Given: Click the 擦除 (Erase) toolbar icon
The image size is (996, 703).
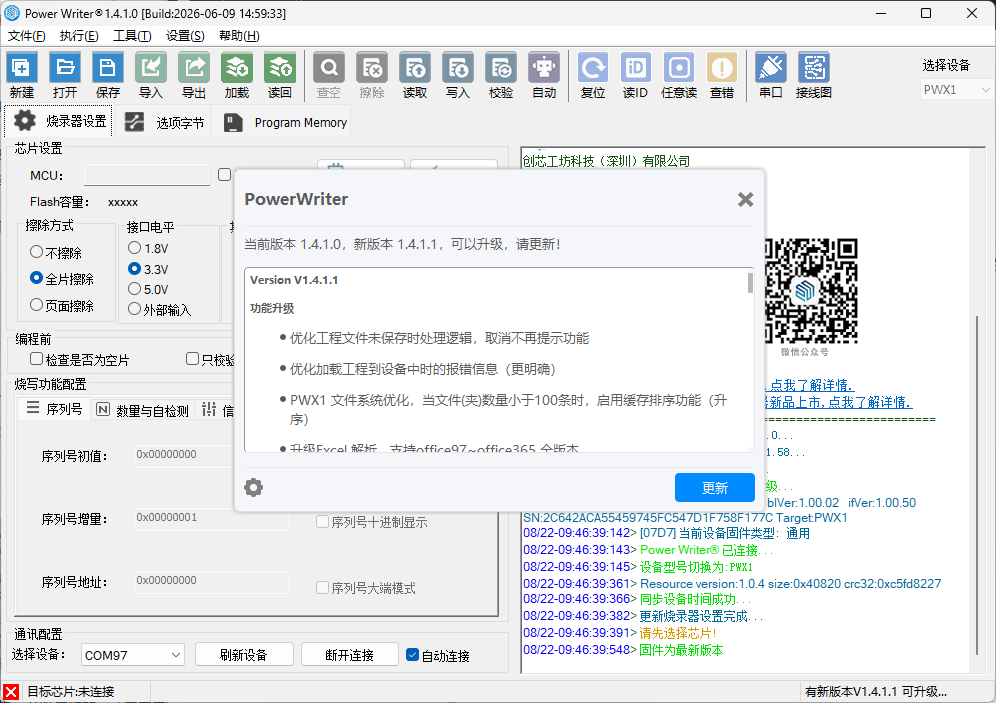Looking at the screenshot, I should pyautogui.click(x=372, y=75).
